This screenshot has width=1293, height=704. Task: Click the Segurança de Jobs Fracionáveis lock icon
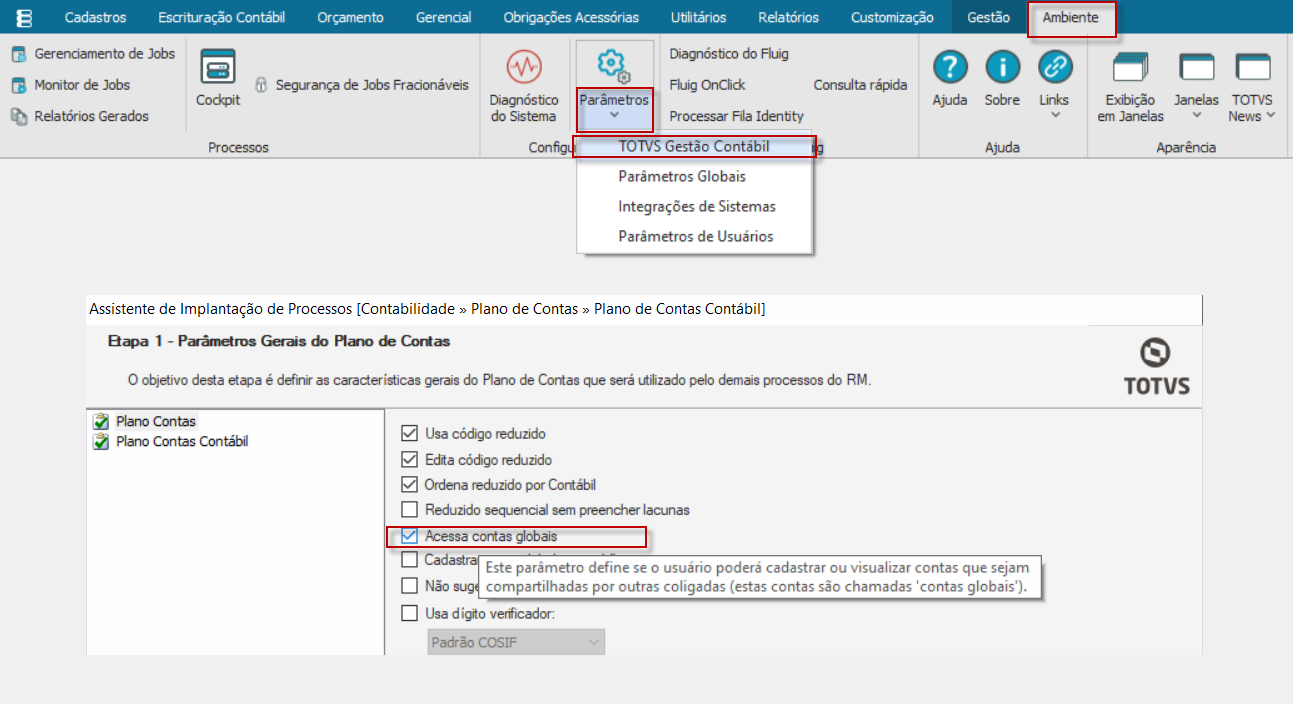pyautogui.click(x=261, y=85)
